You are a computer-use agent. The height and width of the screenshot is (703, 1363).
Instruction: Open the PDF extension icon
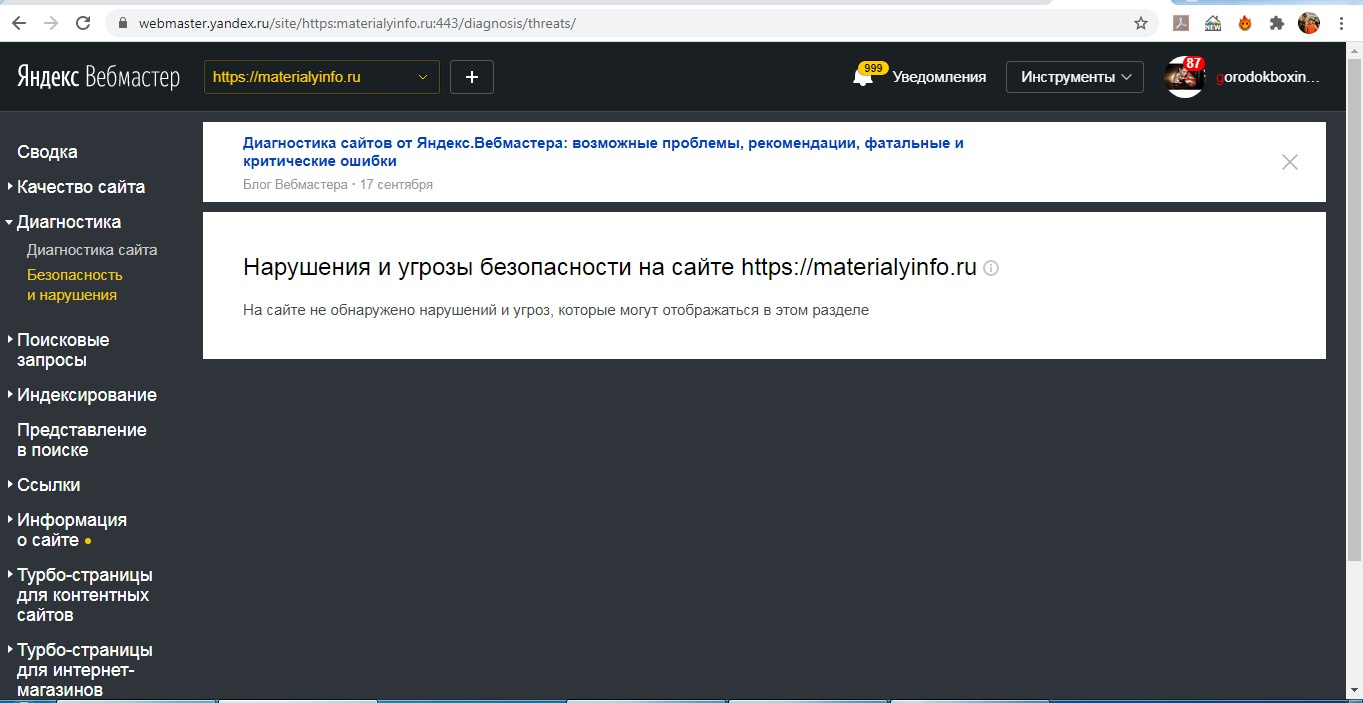[1181, 23]
